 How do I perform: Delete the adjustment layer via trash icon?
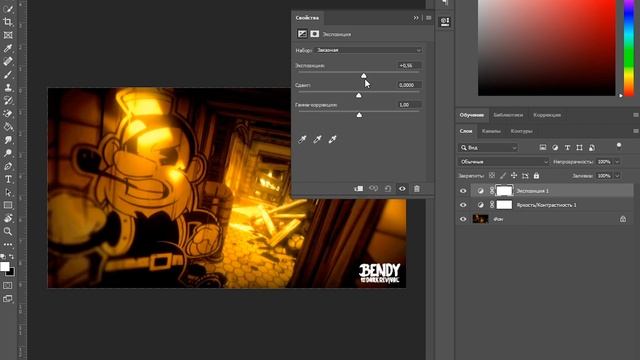pos(417,189)
